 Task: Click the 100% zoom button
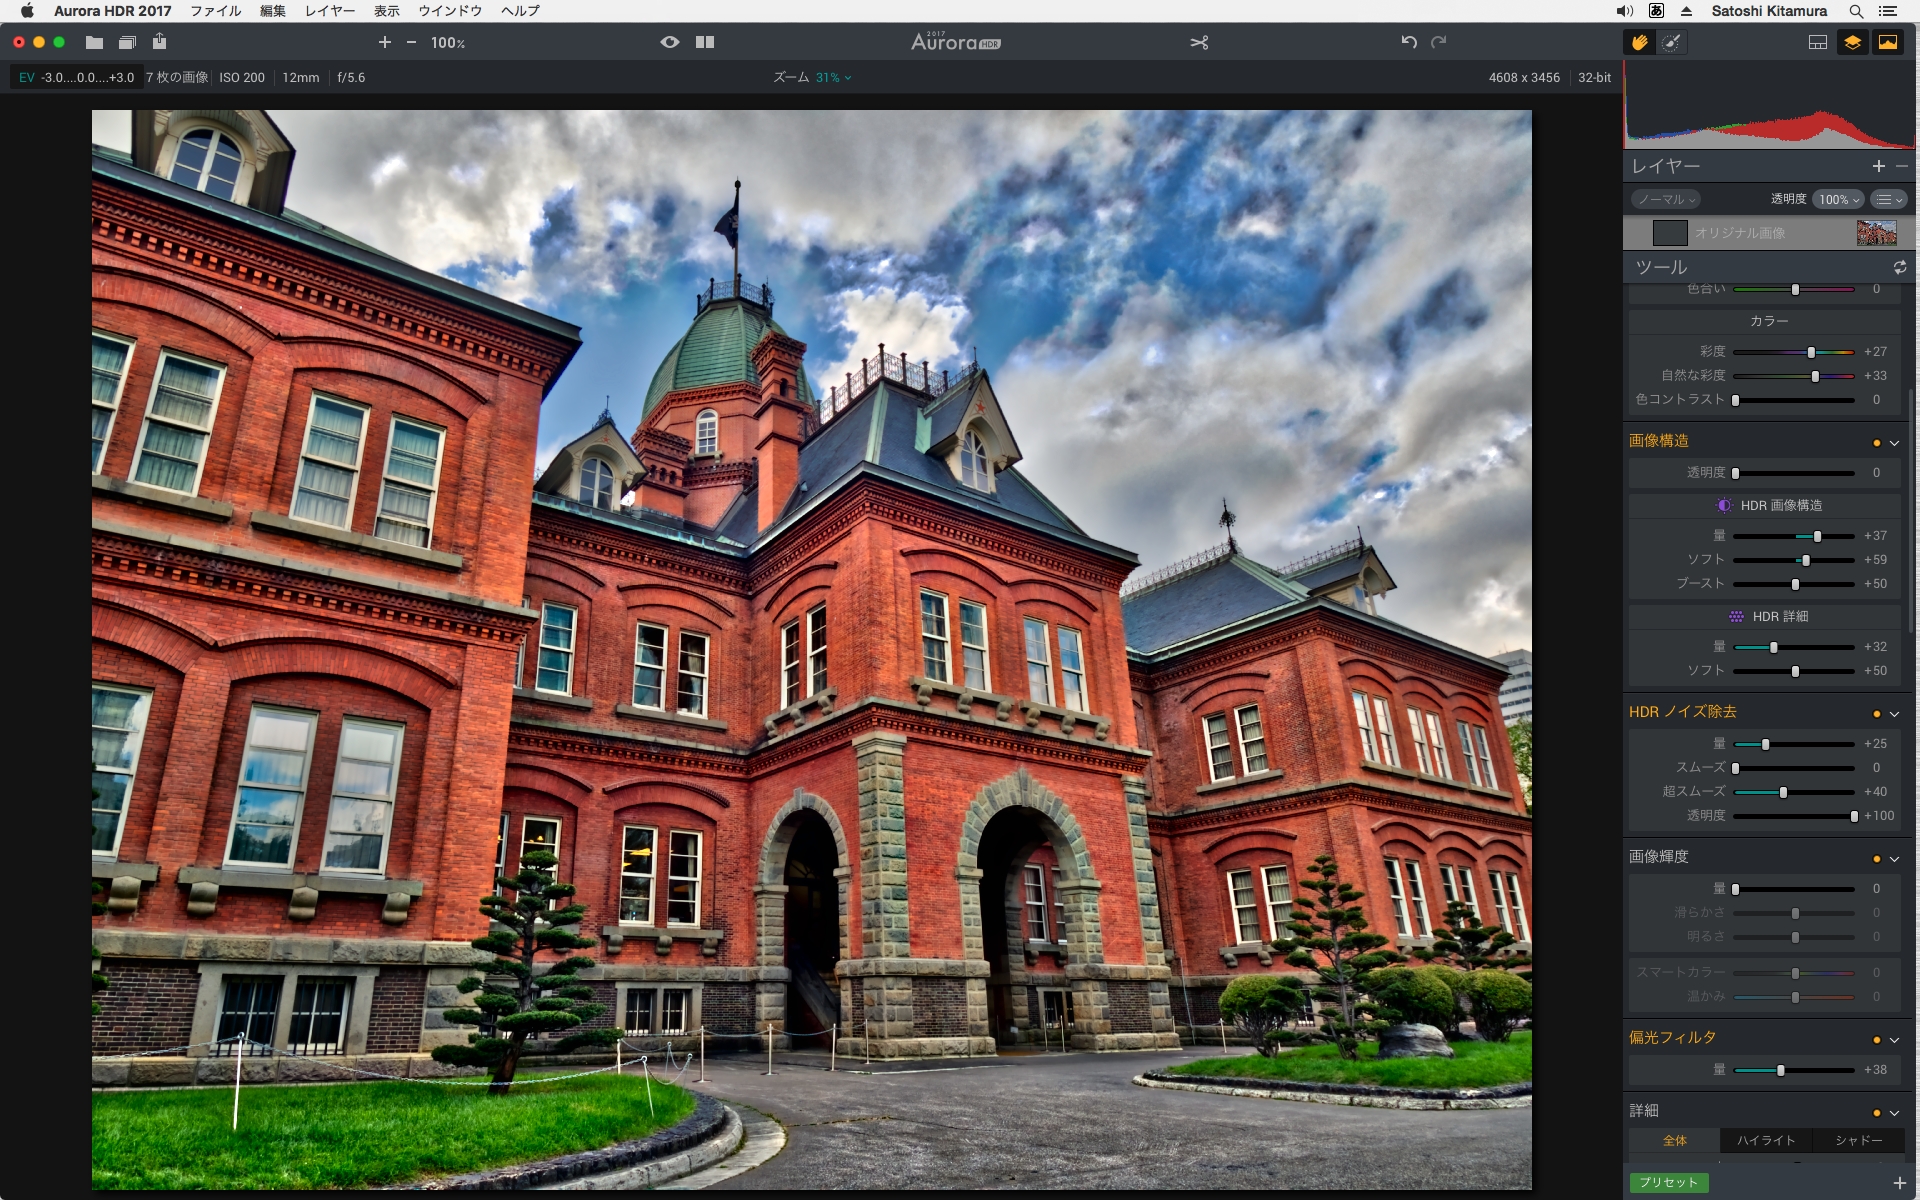tap(447, 43)
